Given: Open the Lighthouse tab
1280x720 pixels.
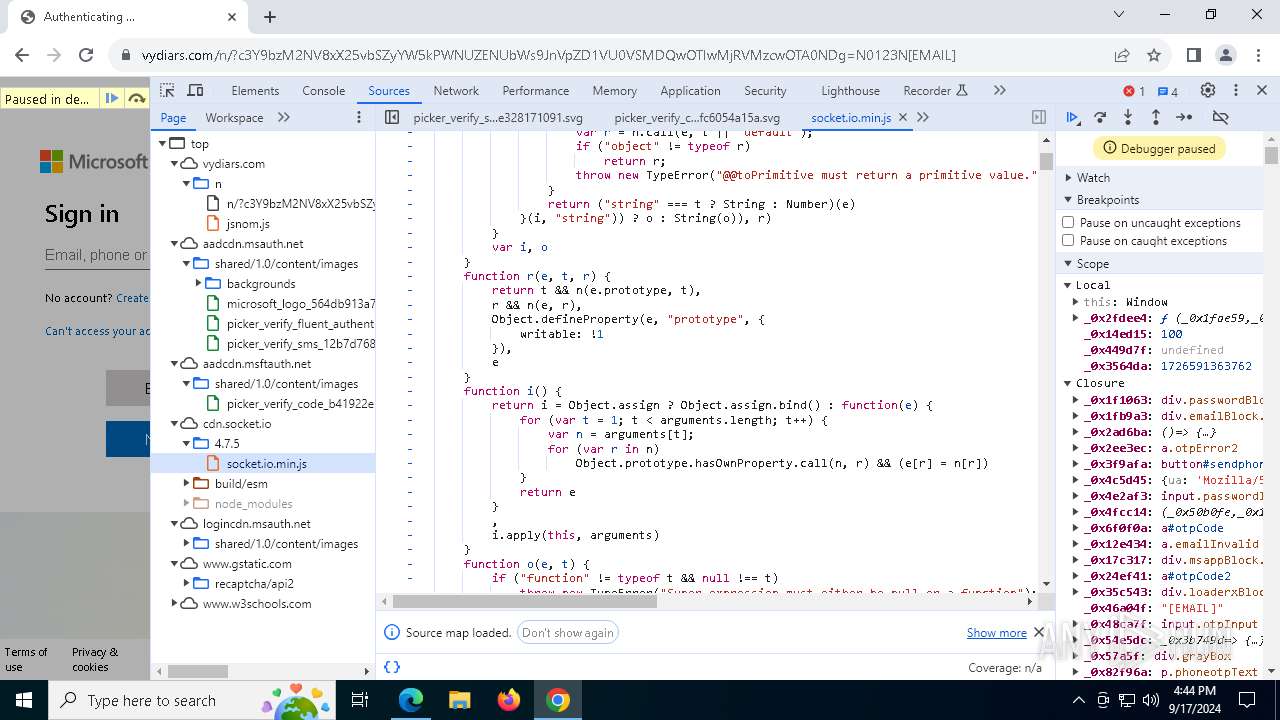Looking at the screenshot, I should point(850,90).
